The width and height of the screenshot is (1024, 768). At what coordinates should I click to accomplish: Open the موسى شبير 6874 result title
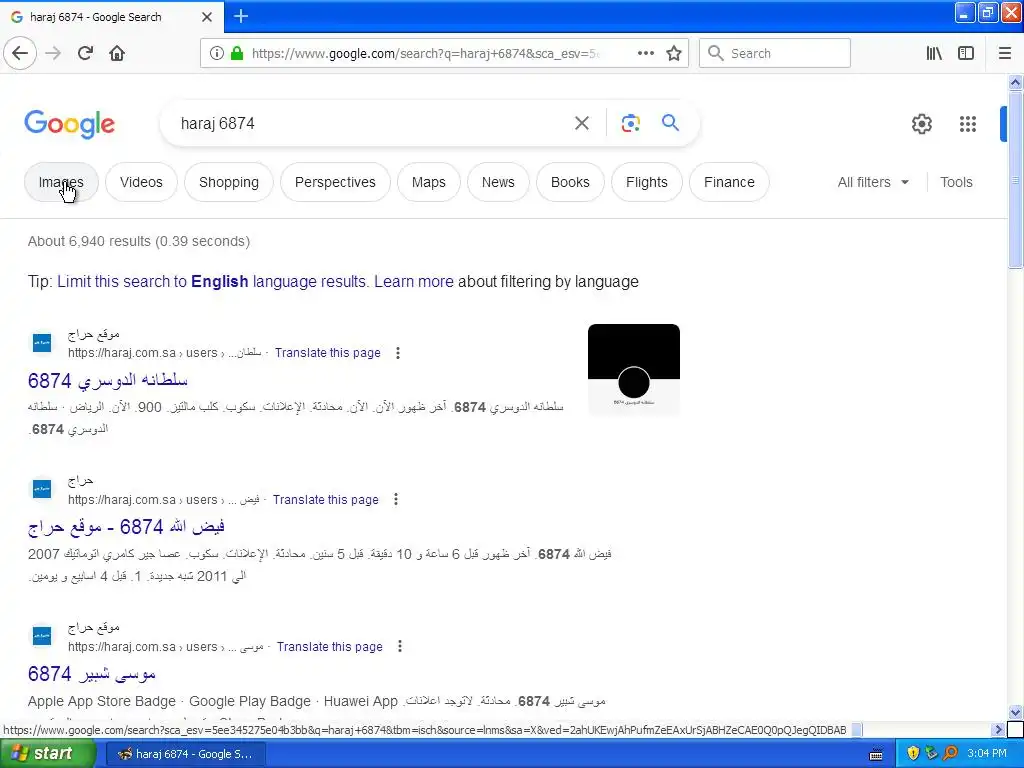(91, 673)
